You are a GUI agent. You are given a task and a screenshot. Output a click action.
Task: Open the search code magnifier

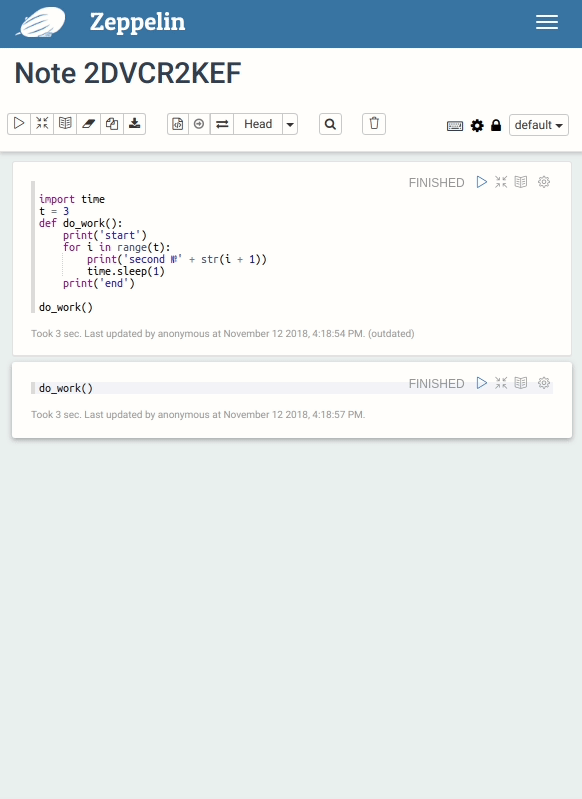pyautogui.click(x=330, y=124)
